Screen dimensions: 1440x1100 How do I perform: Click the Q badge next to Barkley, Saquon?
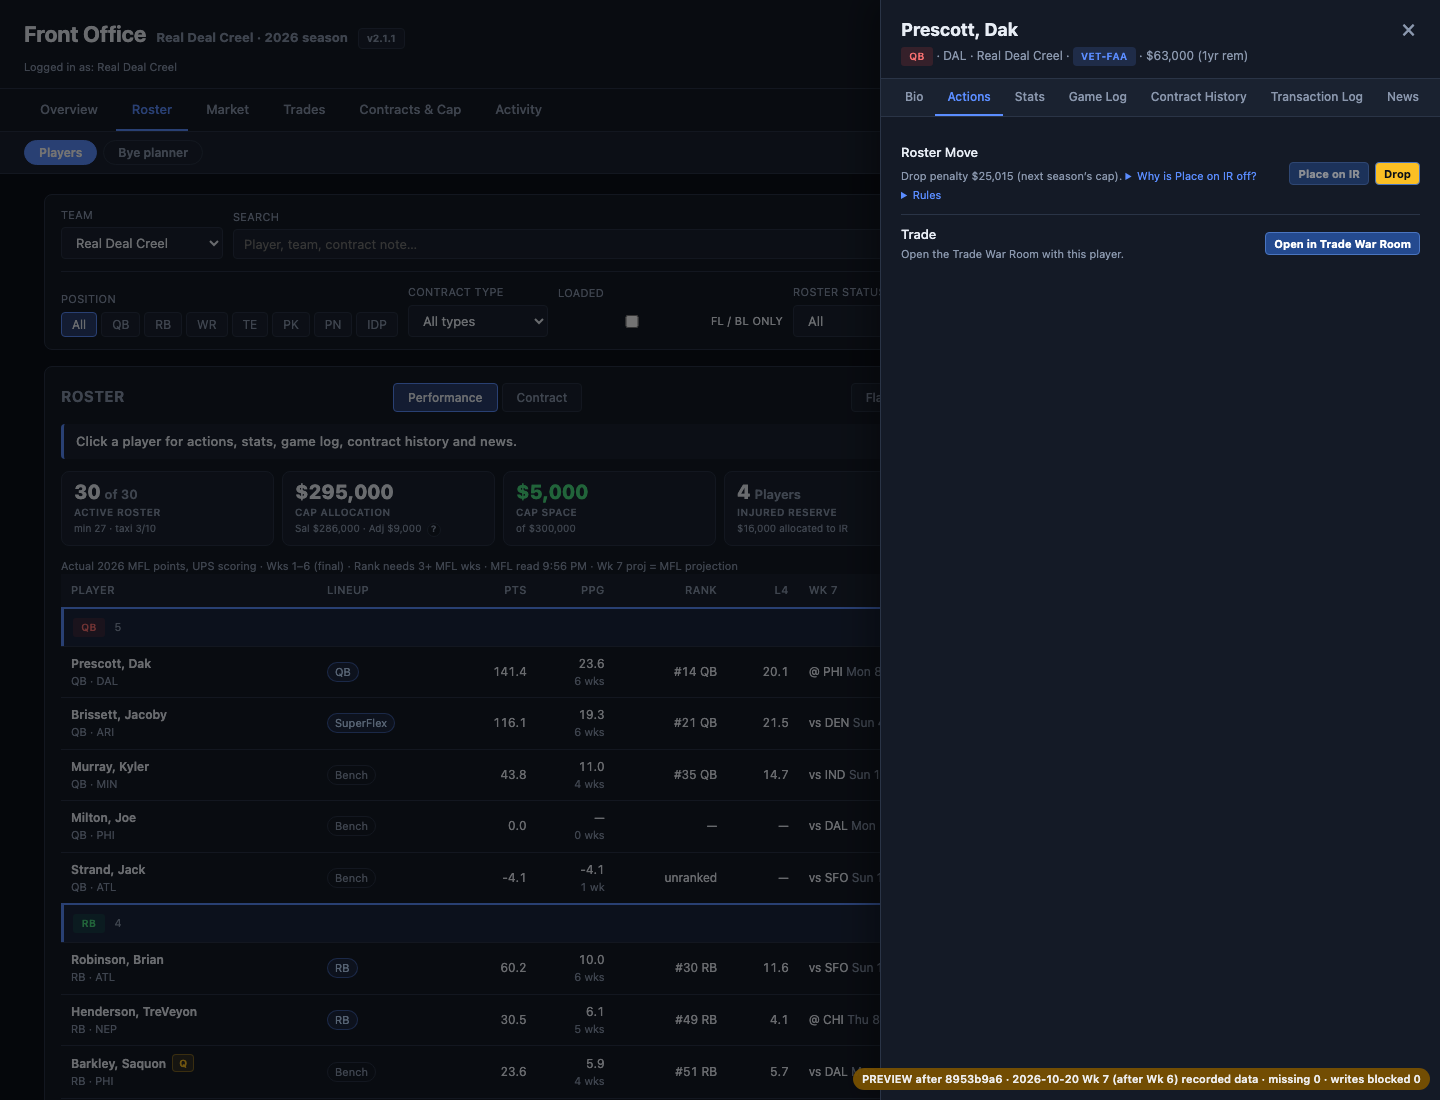183,1063
